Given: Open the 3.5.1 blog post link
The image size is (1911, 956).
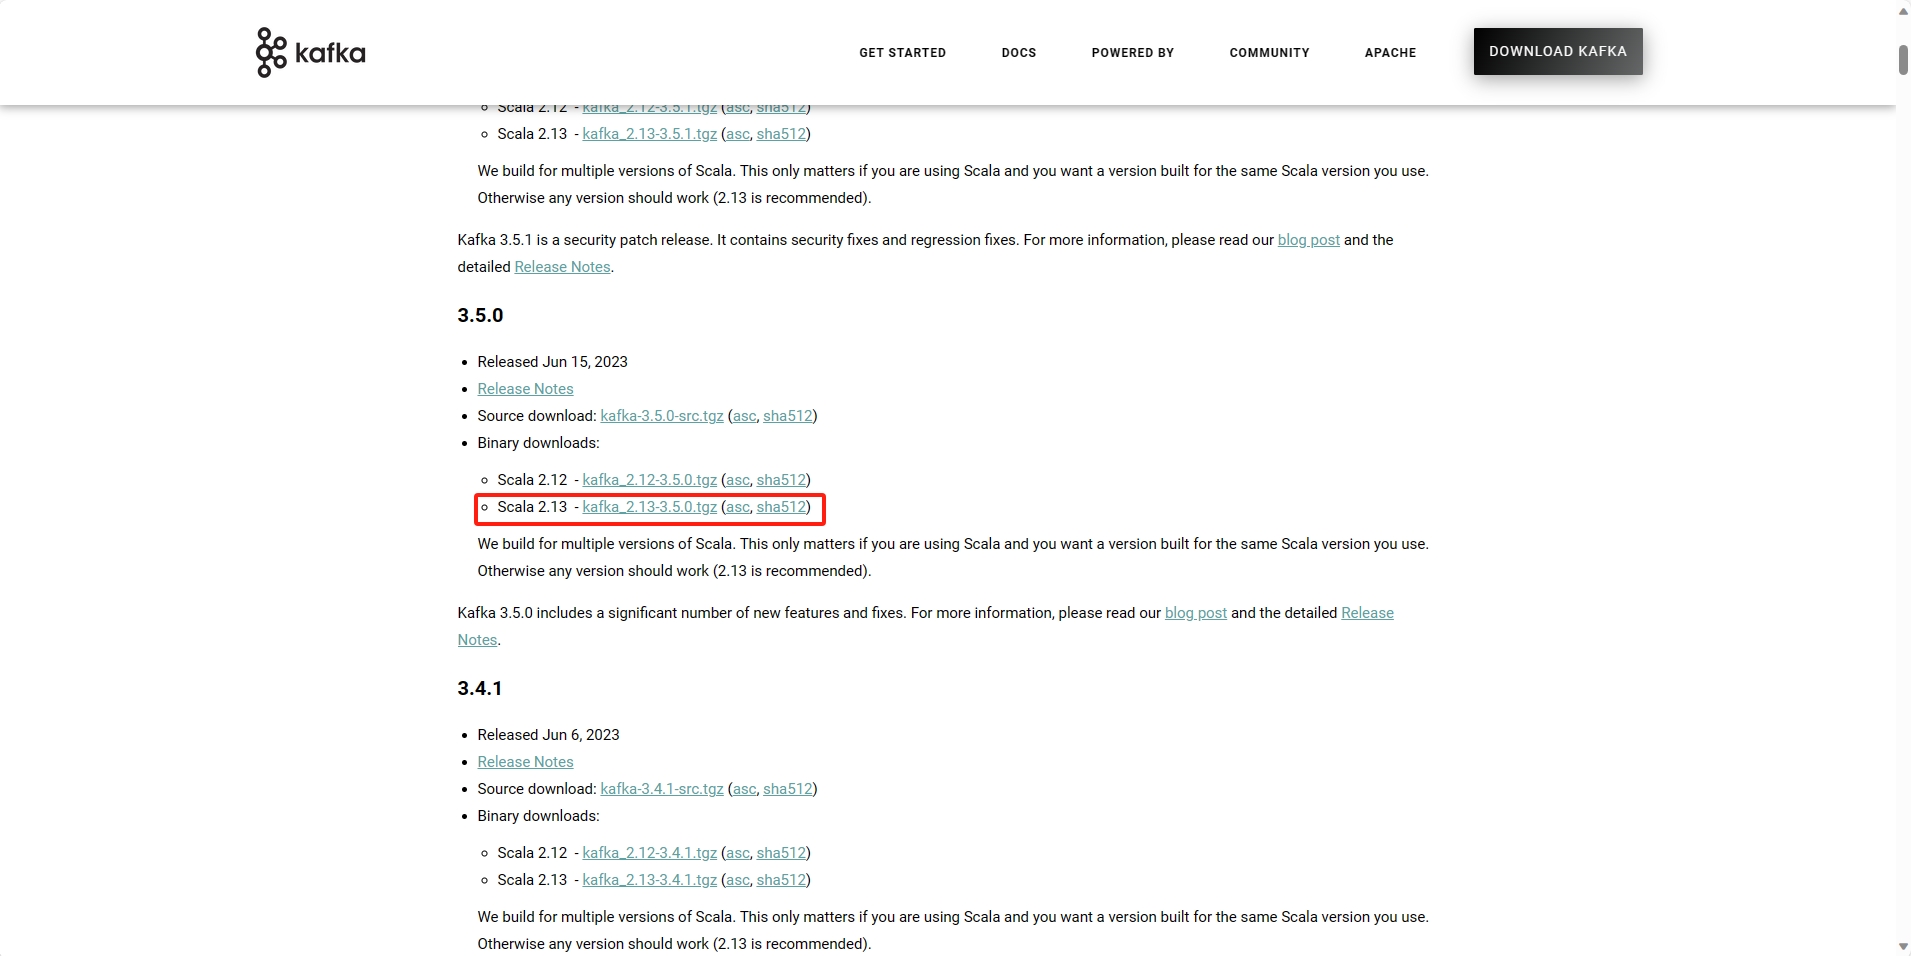Looking at the screenshot, I should point(1308,240).
